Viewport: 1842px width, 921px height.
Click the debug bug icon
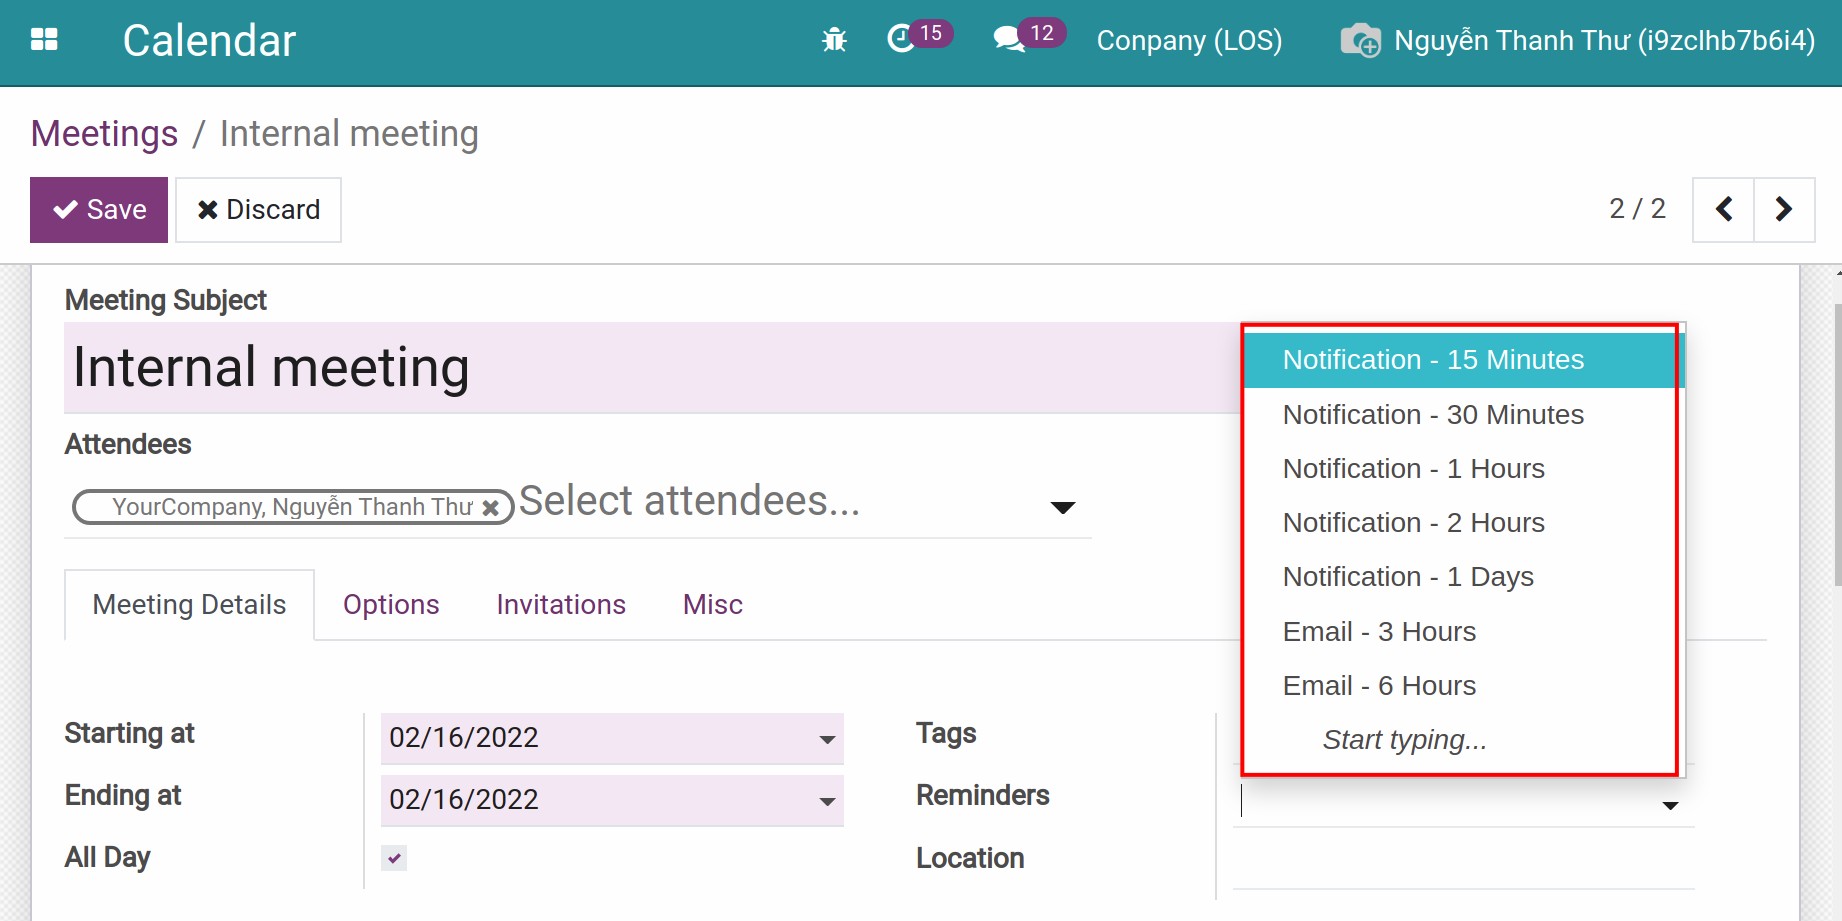(x=834, y=40)
